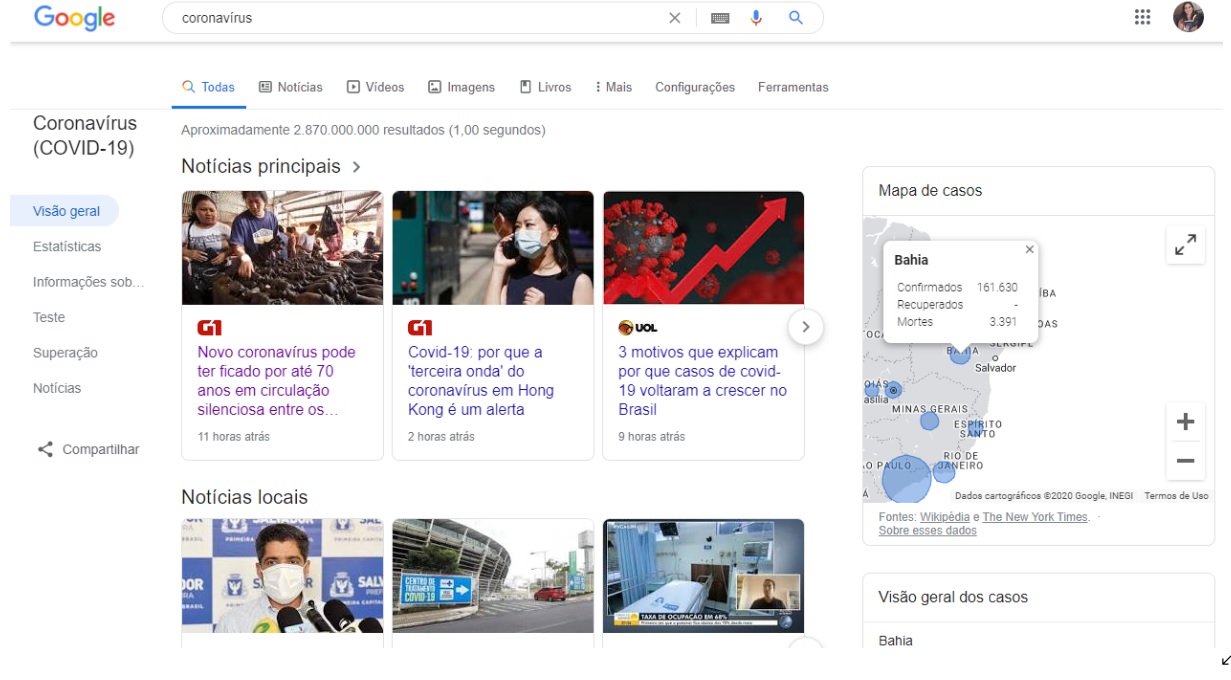Select Estatísticas in the left sidebar

click(67, 247)
